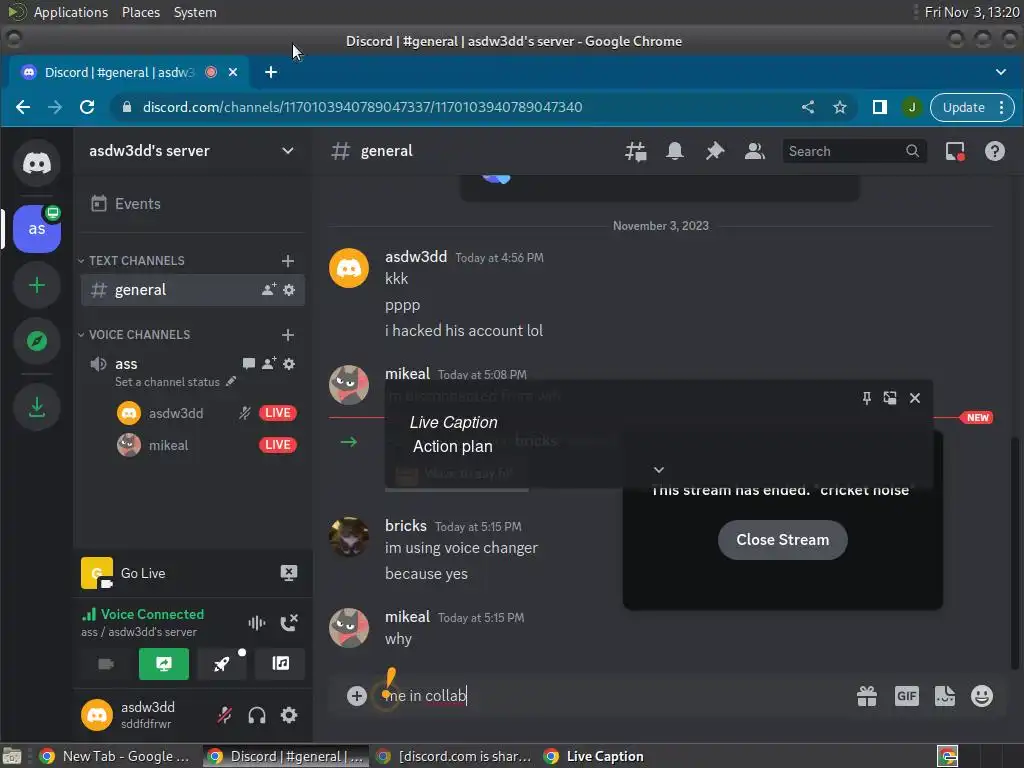
Task: Select the 'as' server icon
Action: (37, 229)
